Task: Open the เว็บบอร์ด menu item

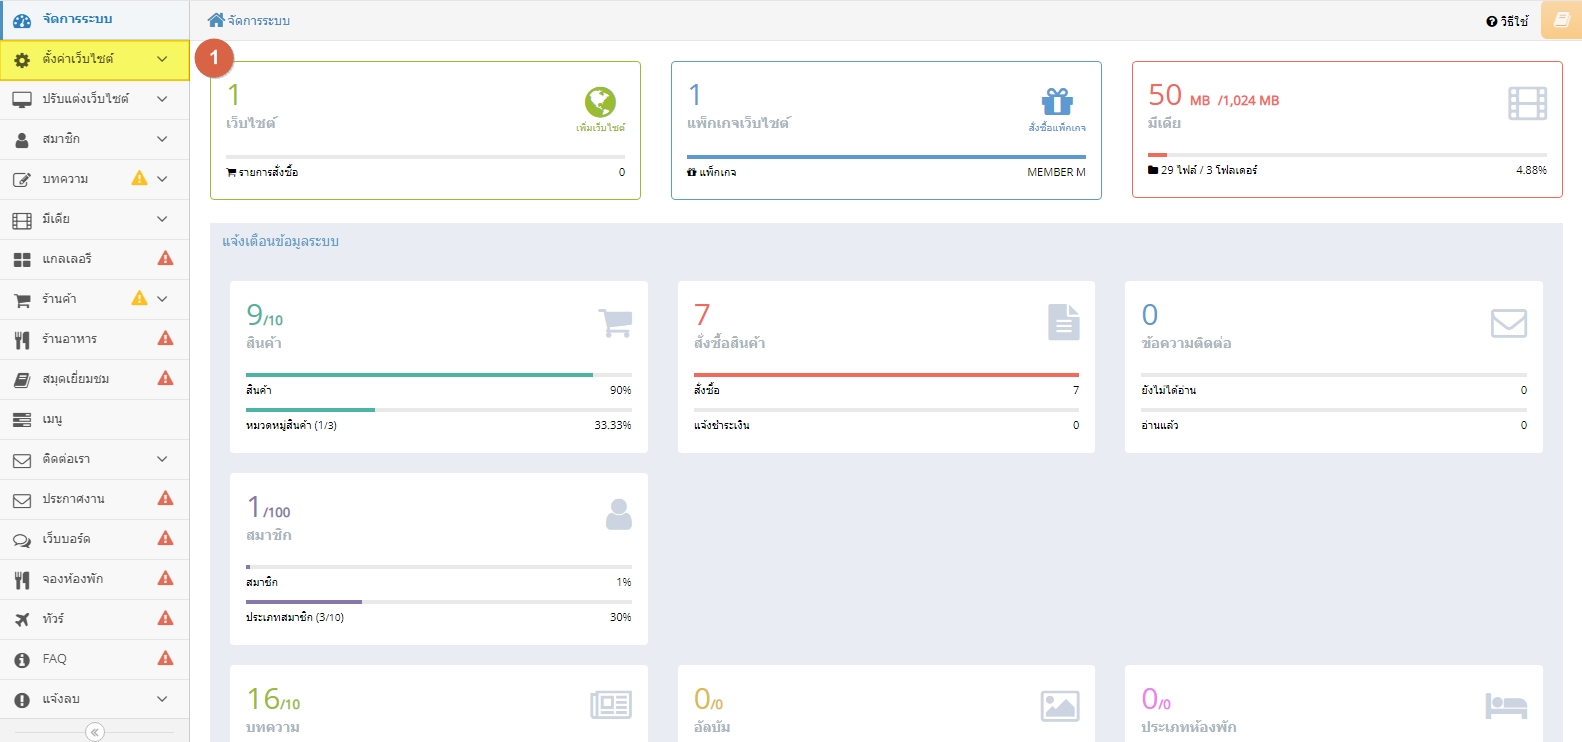Action: pos(95,539)
